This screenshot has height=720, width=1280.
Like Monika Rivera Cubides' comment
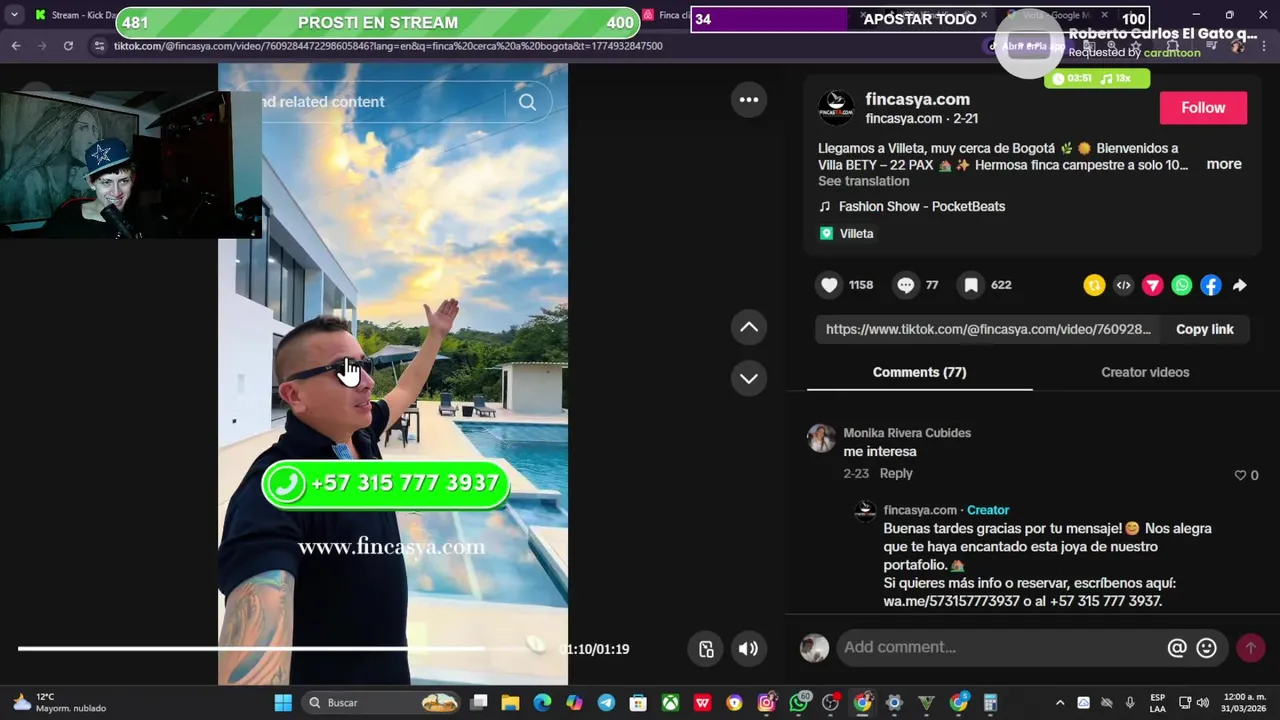coord(1241,476)
